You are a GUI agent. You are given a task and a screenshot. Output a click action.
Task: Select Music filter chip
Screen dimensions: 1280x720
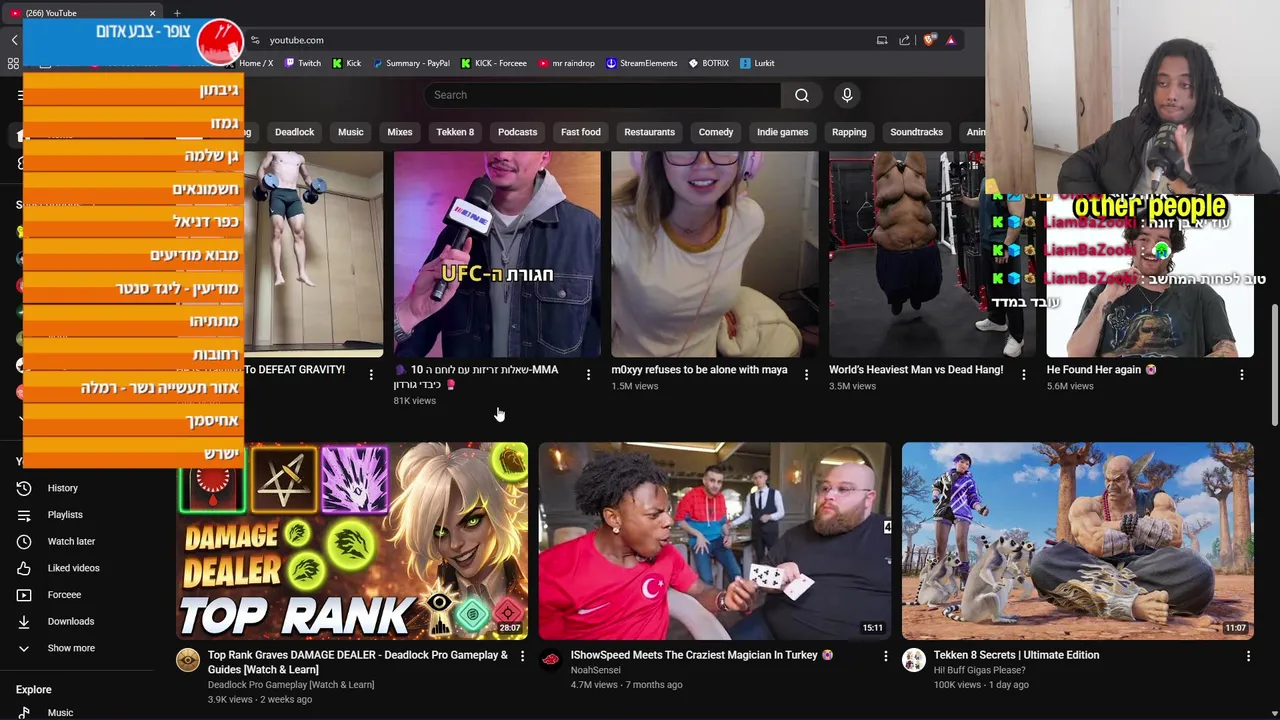point(350,132)
